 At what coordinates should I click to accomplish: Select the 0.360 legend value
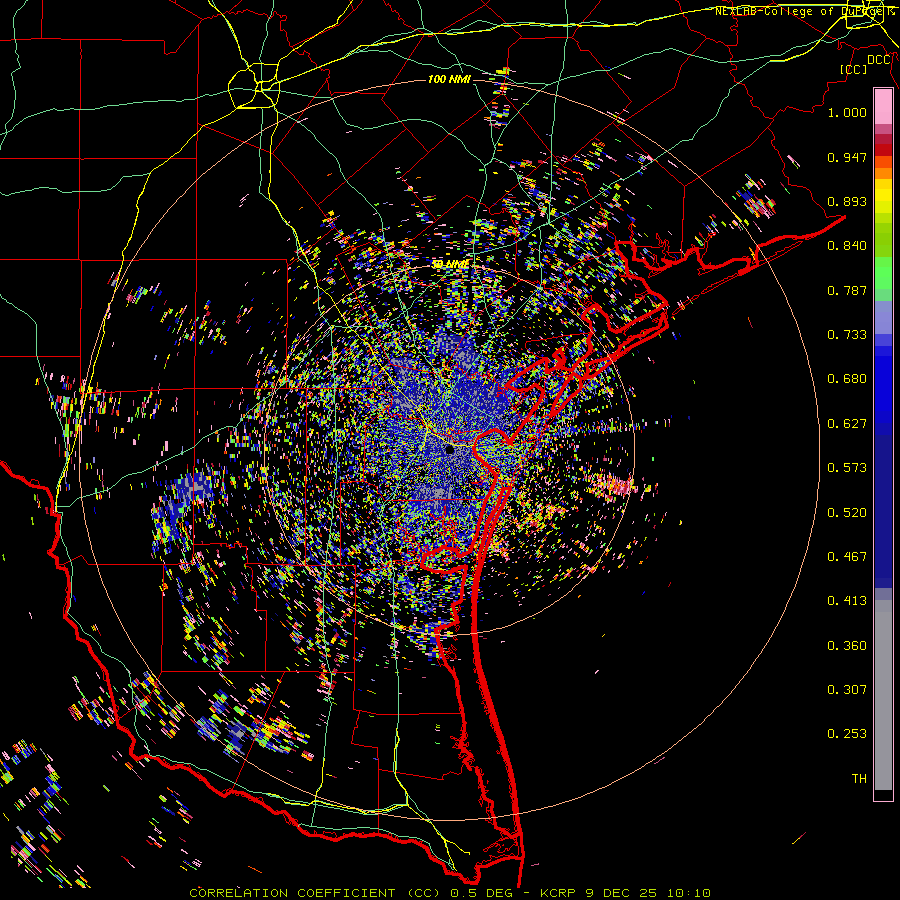[847, 646]
